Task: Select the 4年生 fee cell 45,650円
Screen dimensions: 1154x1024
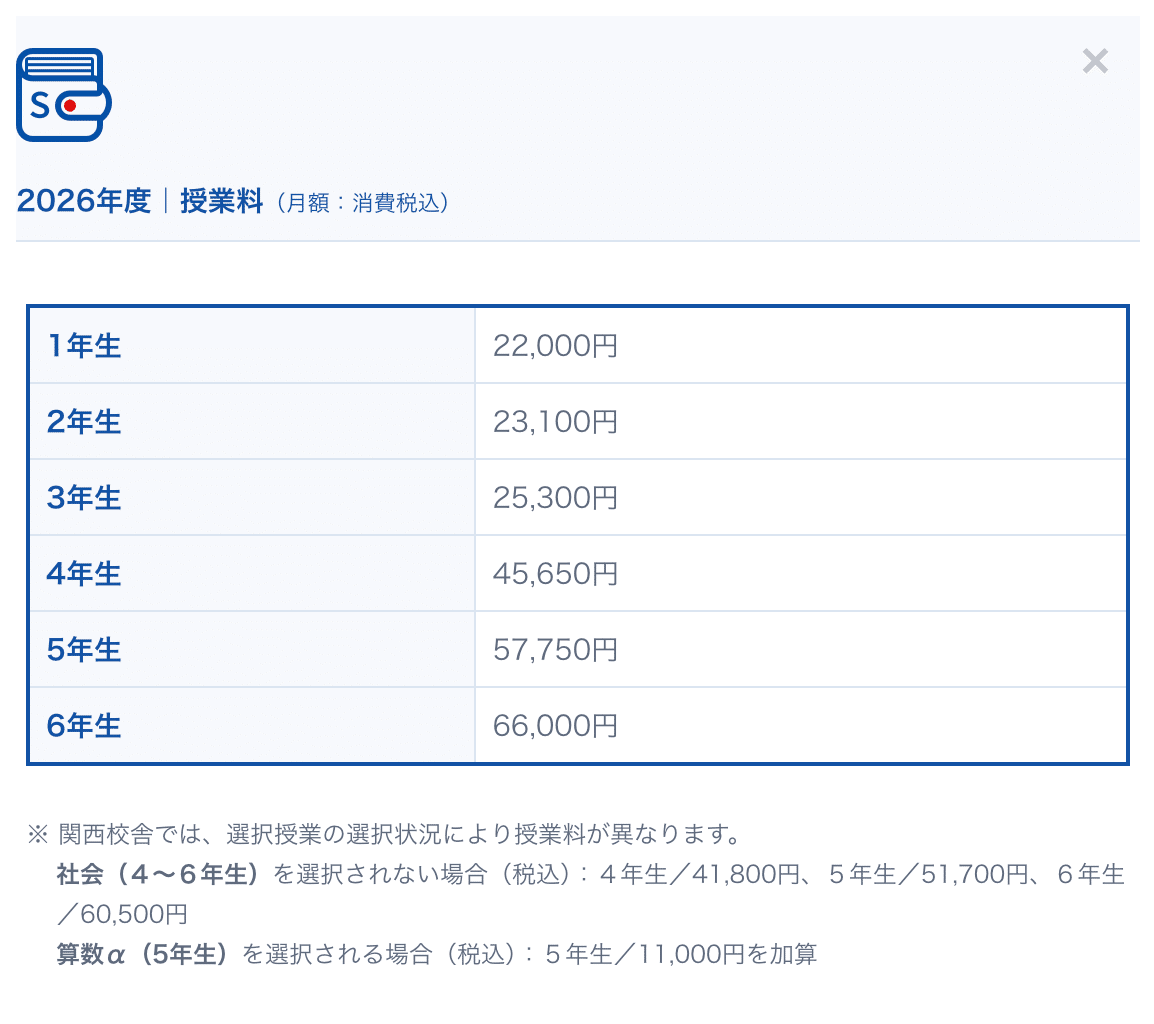Action: tap(554, 573)
